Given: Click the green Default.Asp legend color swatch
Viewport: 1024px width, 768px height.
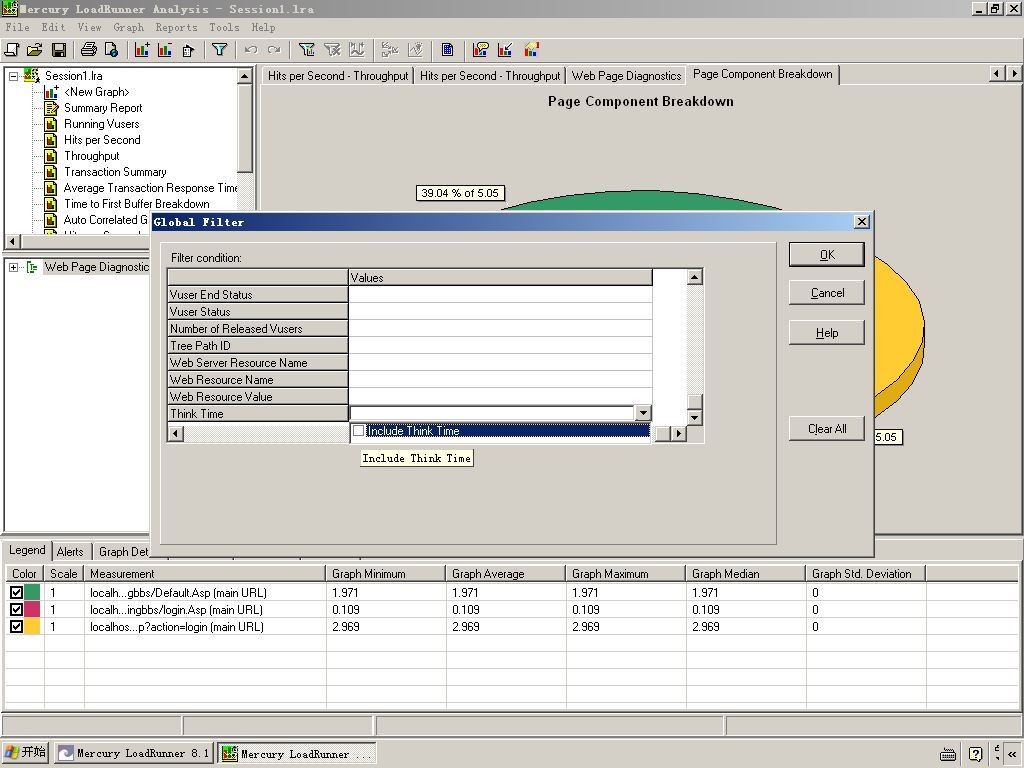Looking at the screenshot, I should (x=33, y=593).
